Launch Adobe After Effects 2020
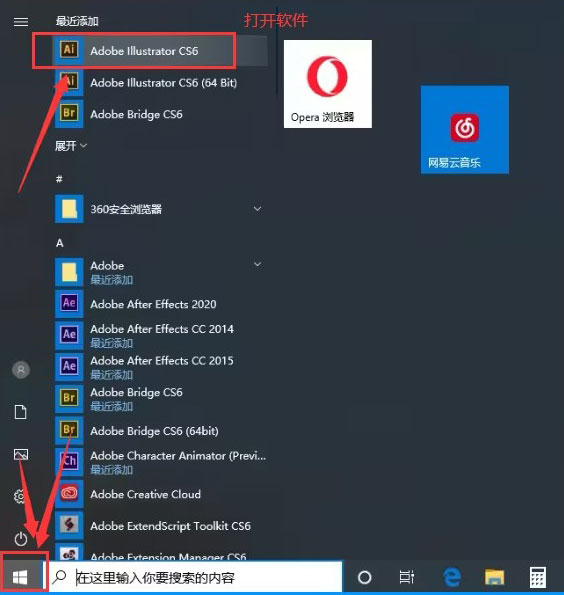Image resolution: width=564 pixels, height=595 pixels. click(x=161, y=304)
